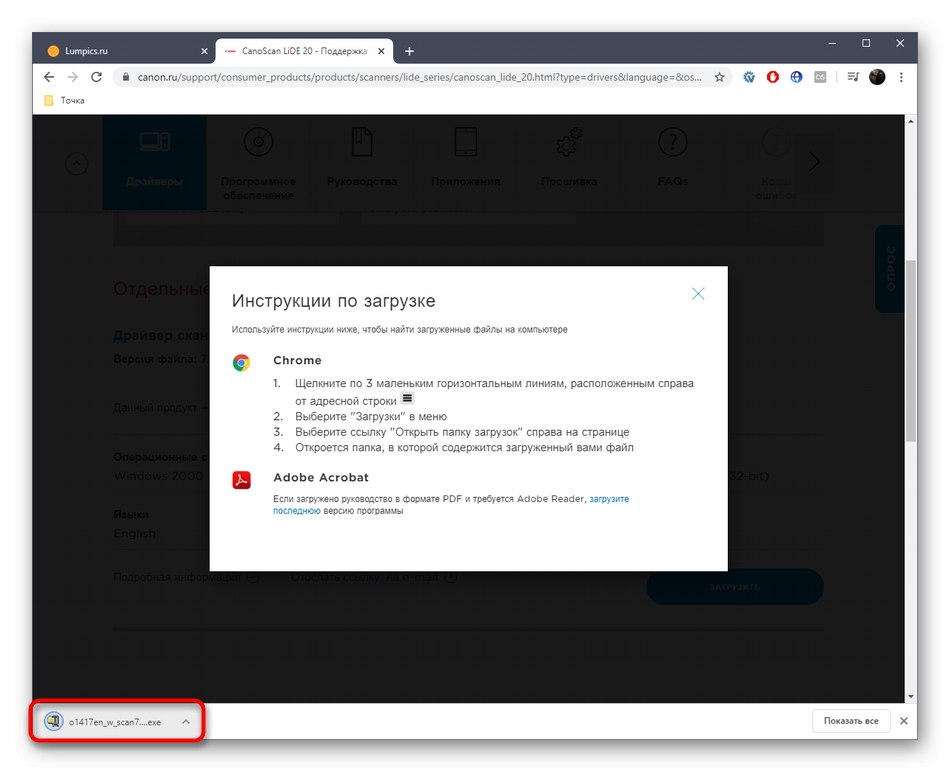Open a new browser tab
The width and height of the screenshot is (950, 772).
click(410, 51)
